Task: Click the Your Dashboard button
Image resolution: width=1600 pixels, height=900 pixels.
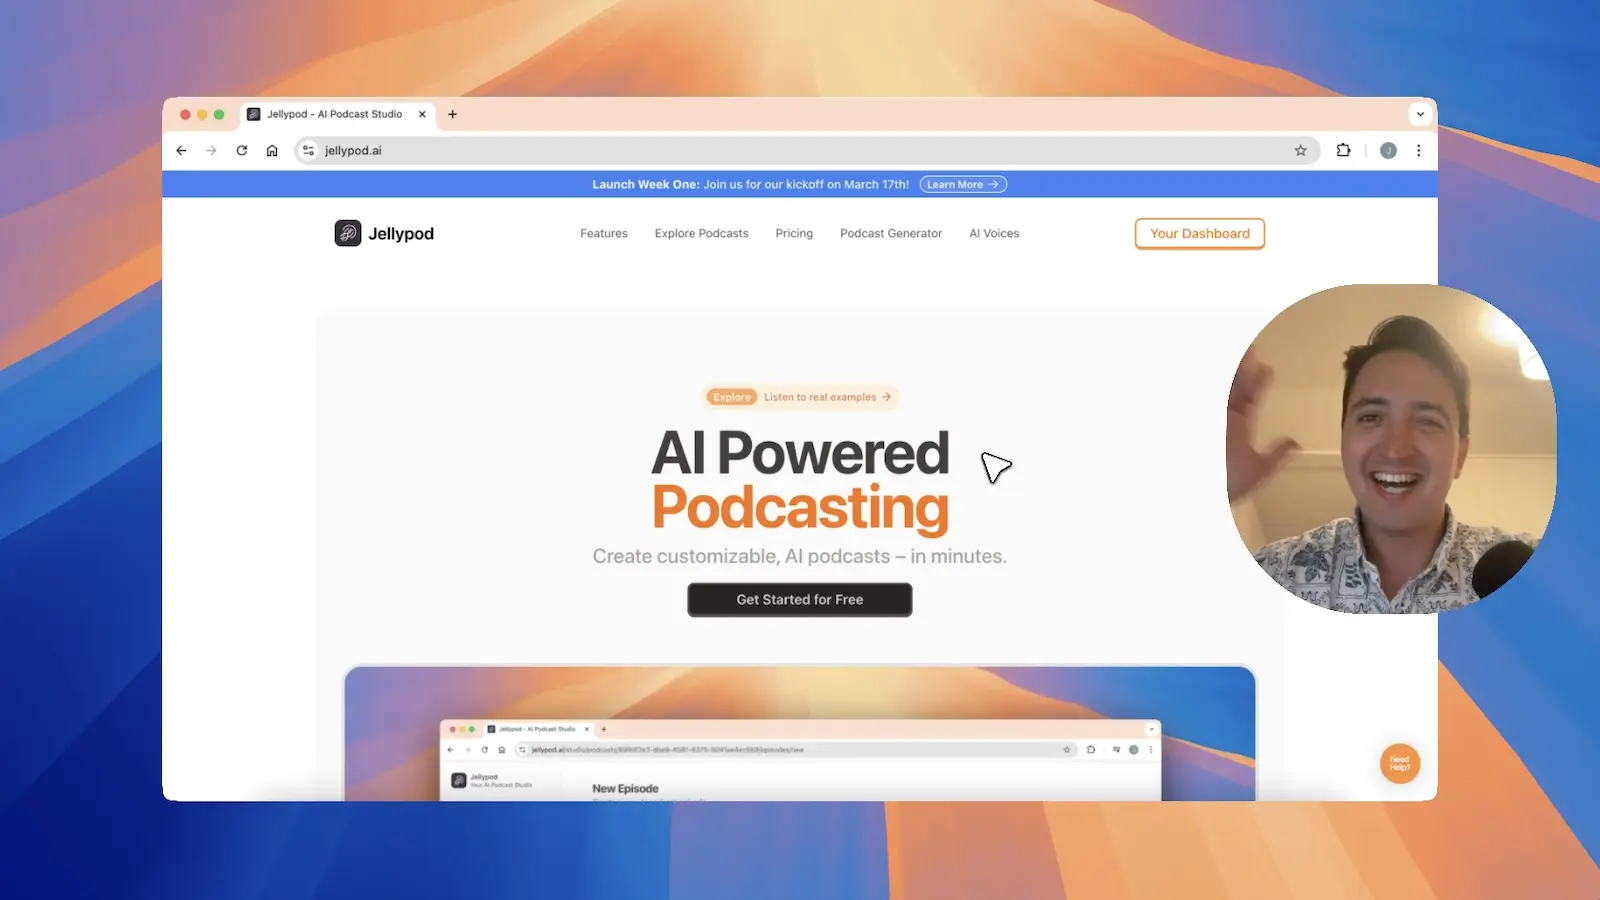Action: point(1200,233)
